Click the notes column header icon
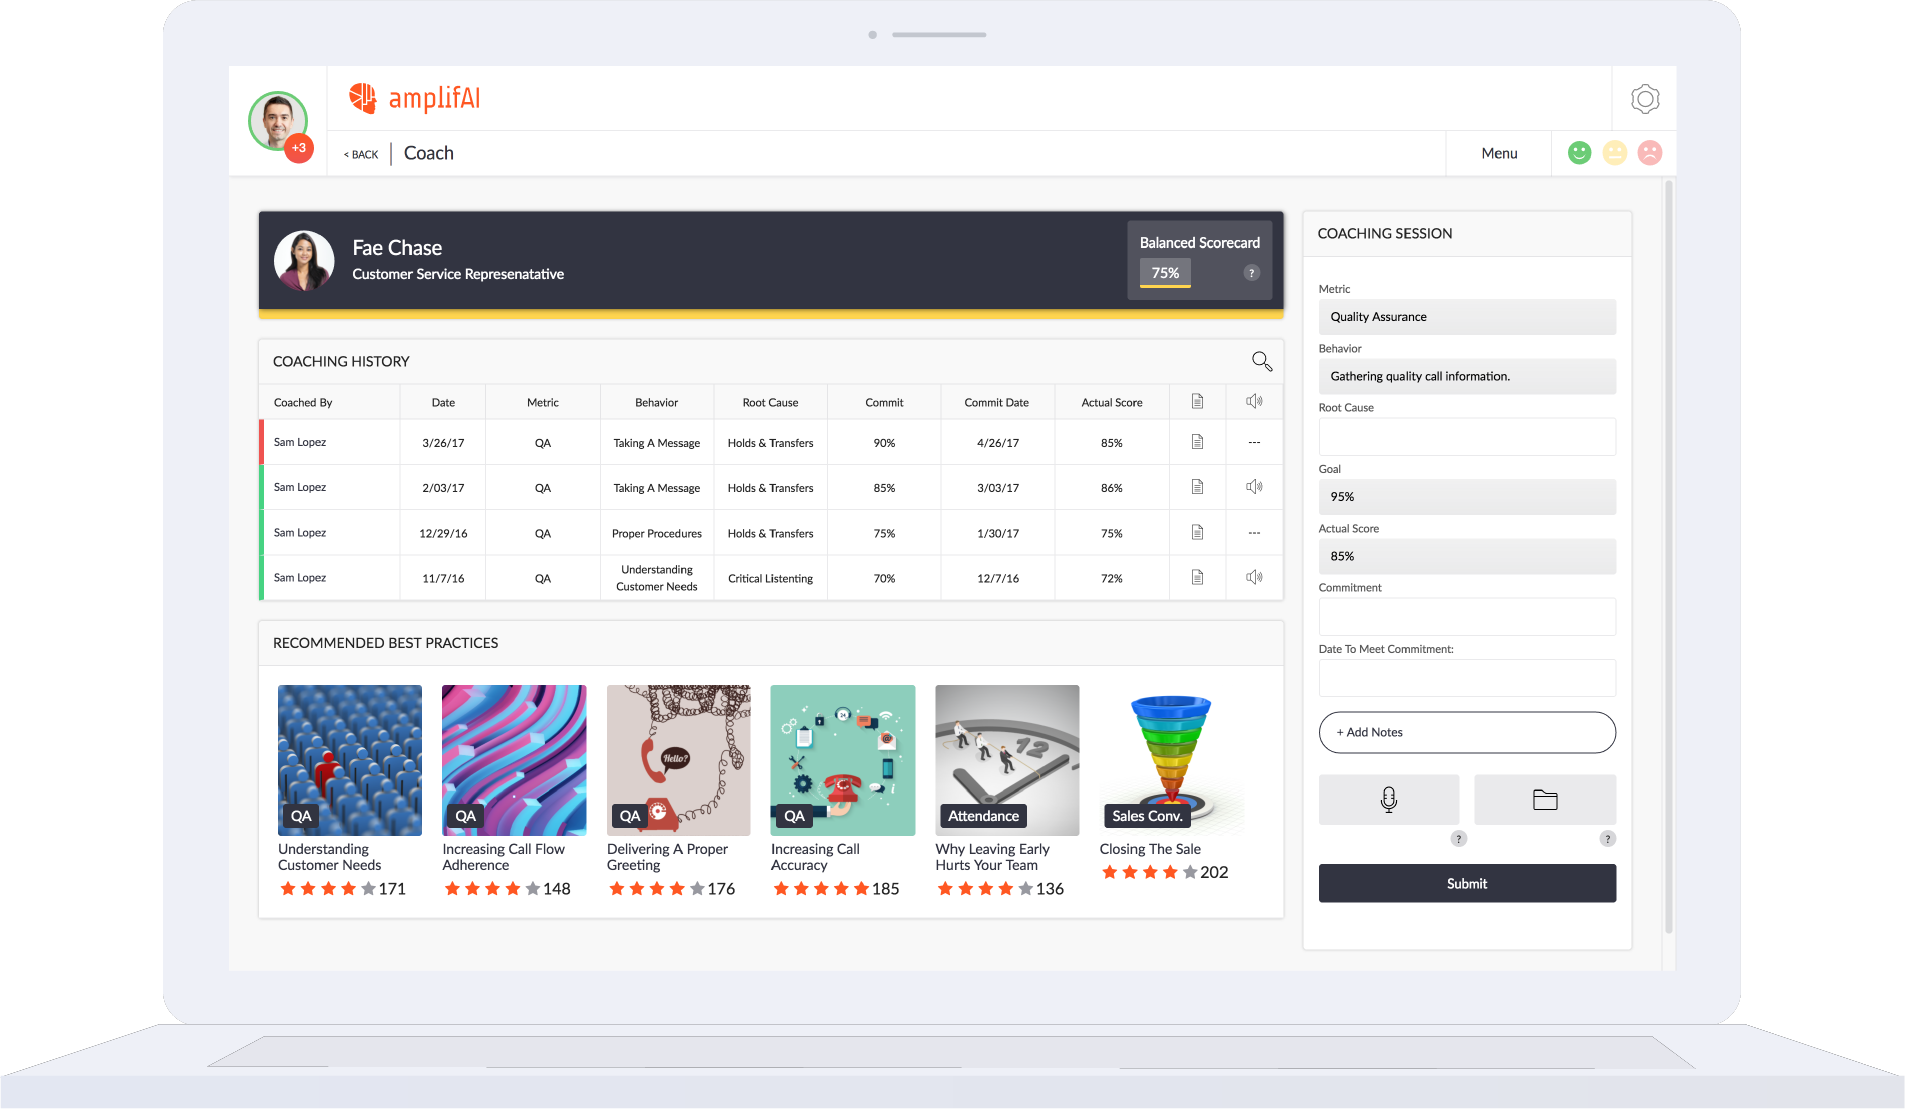This screenshot has width=1905, height=1109. coord(1197,402)
